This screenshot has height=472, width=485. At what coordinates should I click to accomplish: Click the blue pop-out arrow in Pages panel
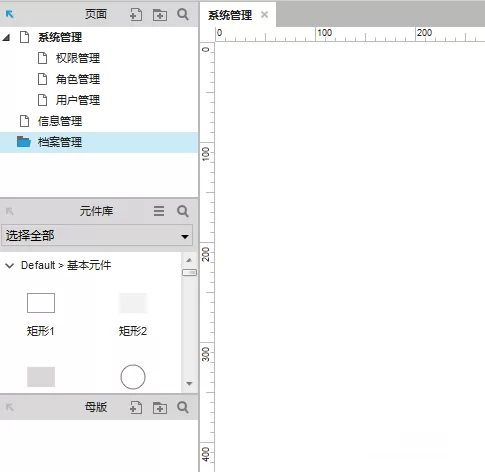[10, 14]
